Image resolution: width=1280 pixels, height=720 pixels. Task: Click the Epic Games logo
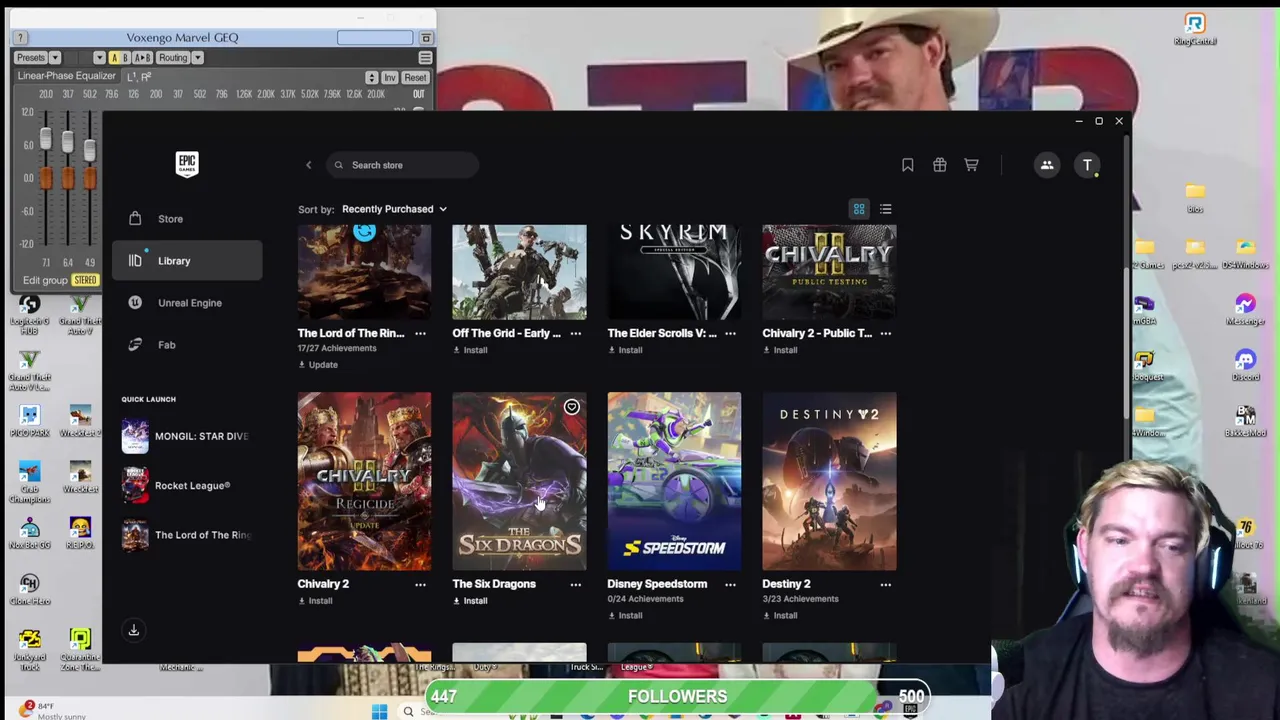coord(187,164)
